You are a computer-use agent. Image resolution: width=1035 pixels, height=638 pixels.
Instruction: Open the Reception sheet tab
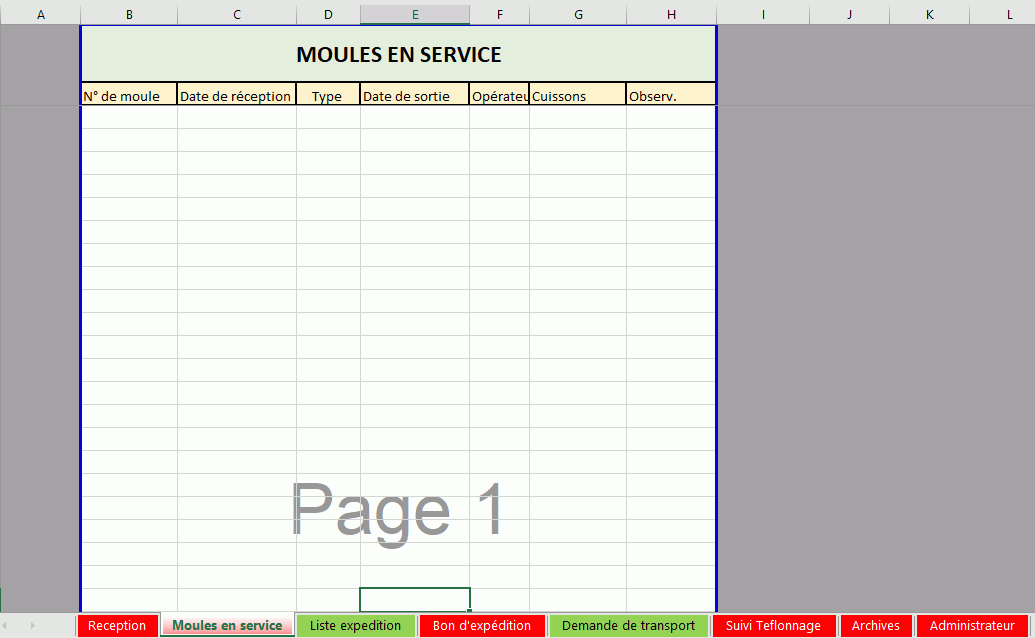point(117,625)
